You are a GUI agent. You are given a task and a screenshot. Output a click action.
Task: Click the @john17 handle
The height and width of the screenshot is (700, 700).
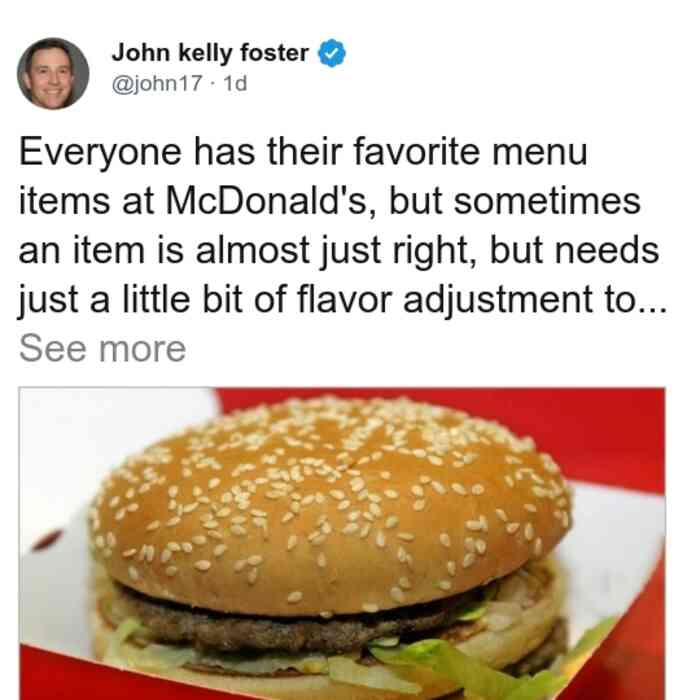coord(157,83)
